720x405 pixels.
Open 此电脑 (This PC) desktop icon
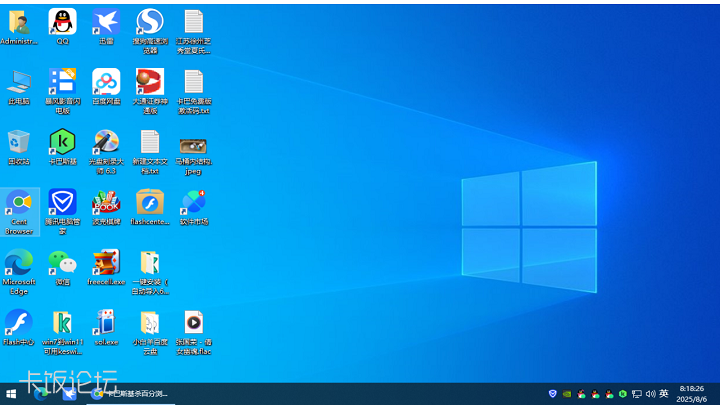(x=19, y=87)
